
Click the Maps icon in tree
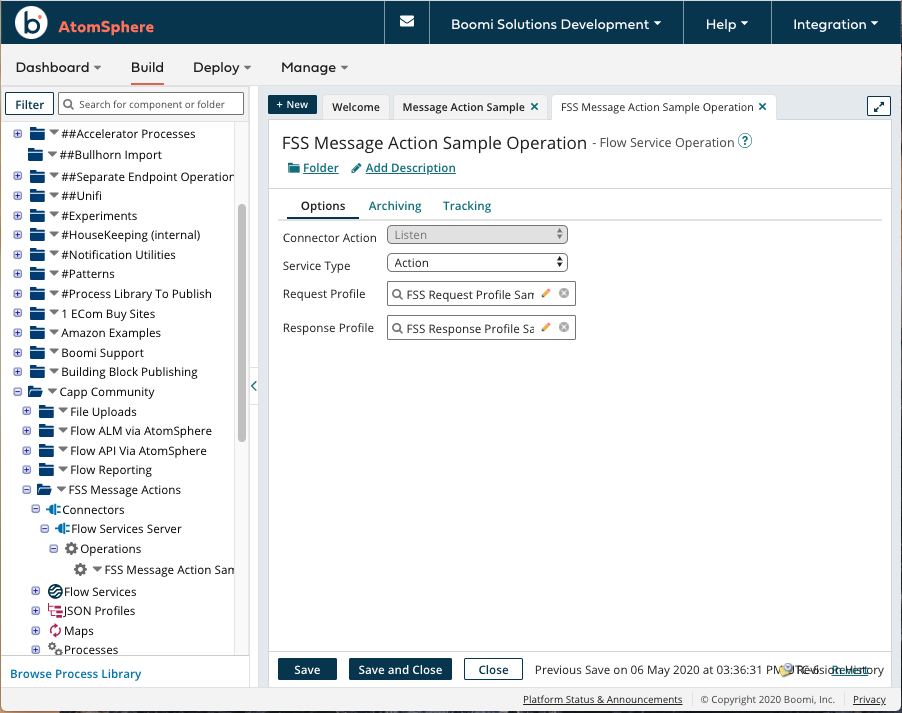tap(55, 631)
